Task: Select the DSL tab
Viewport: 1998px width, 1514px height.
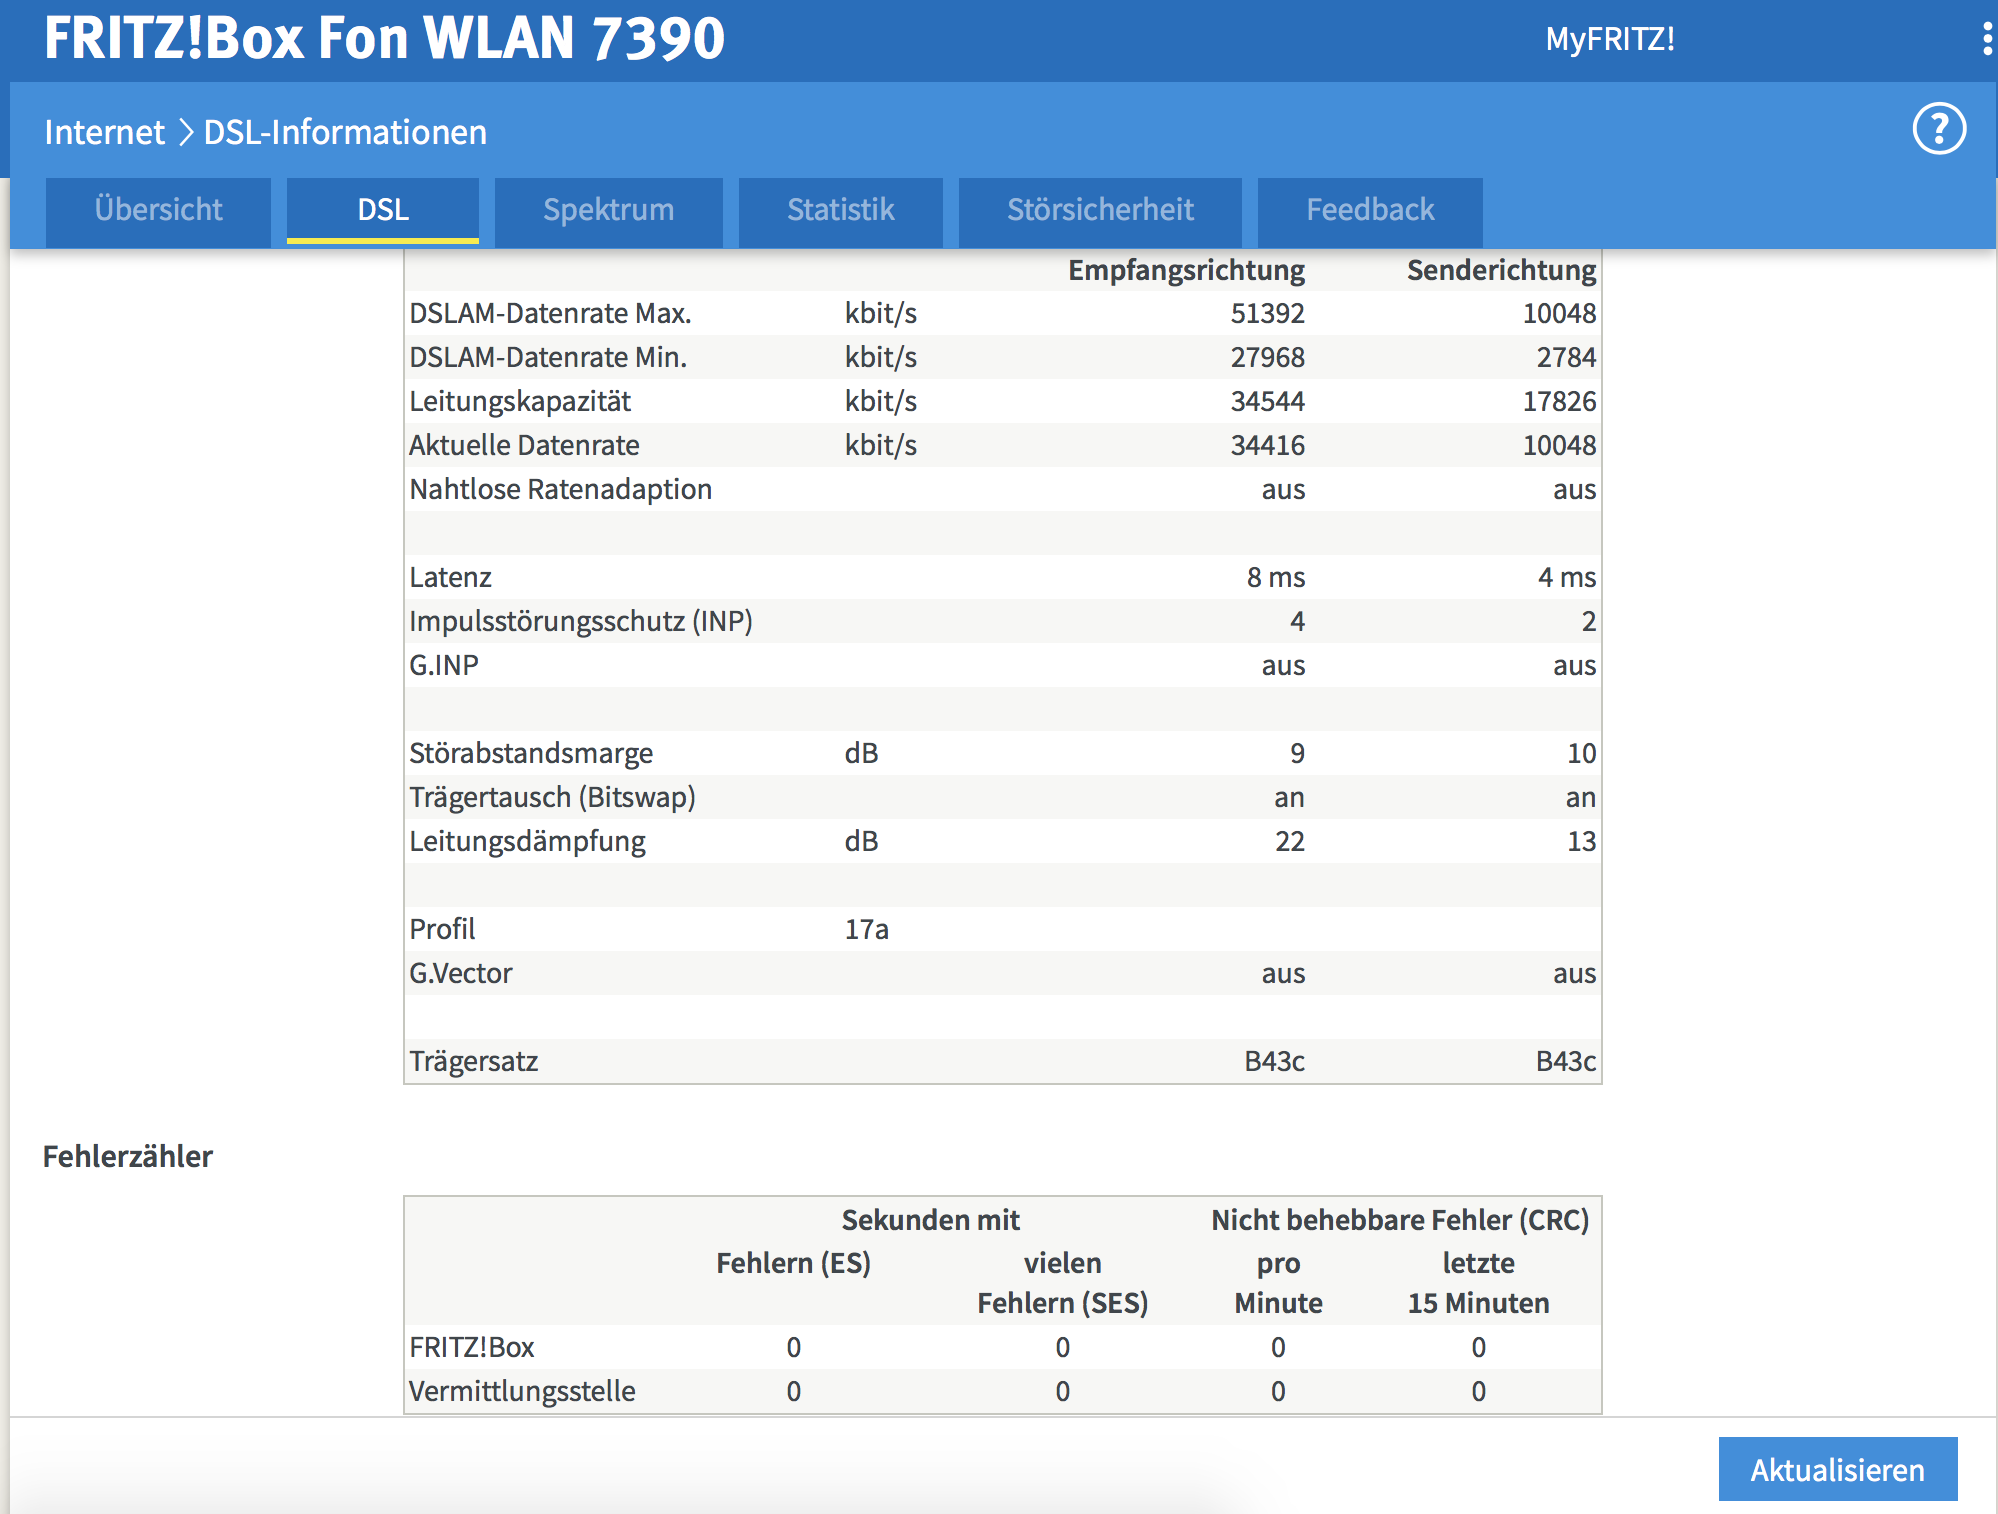Action: click(383, 210)
